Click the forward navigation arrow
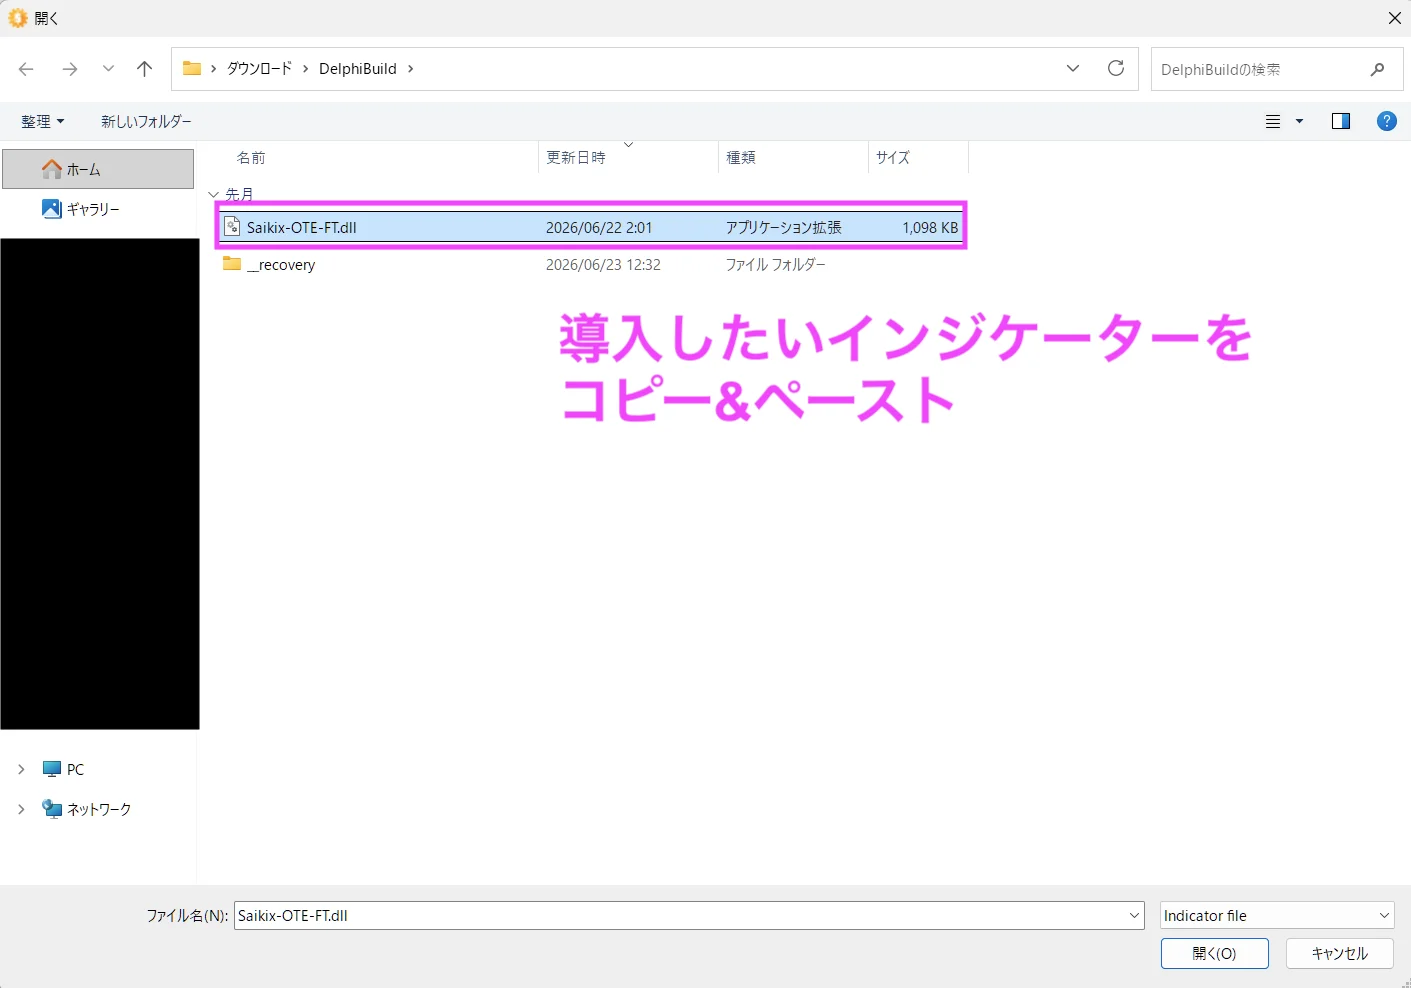Viewport: 1411px width, 988px height. (69, 69)
